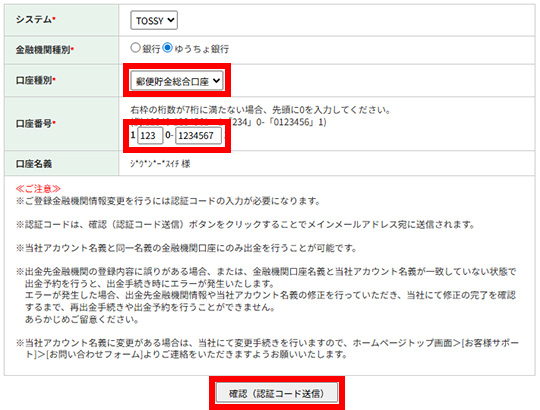Click the ≪ご注意≫ red heading
Image resolution: width=540 pixels, height=410 pixels.
click(x=38, y=189)
